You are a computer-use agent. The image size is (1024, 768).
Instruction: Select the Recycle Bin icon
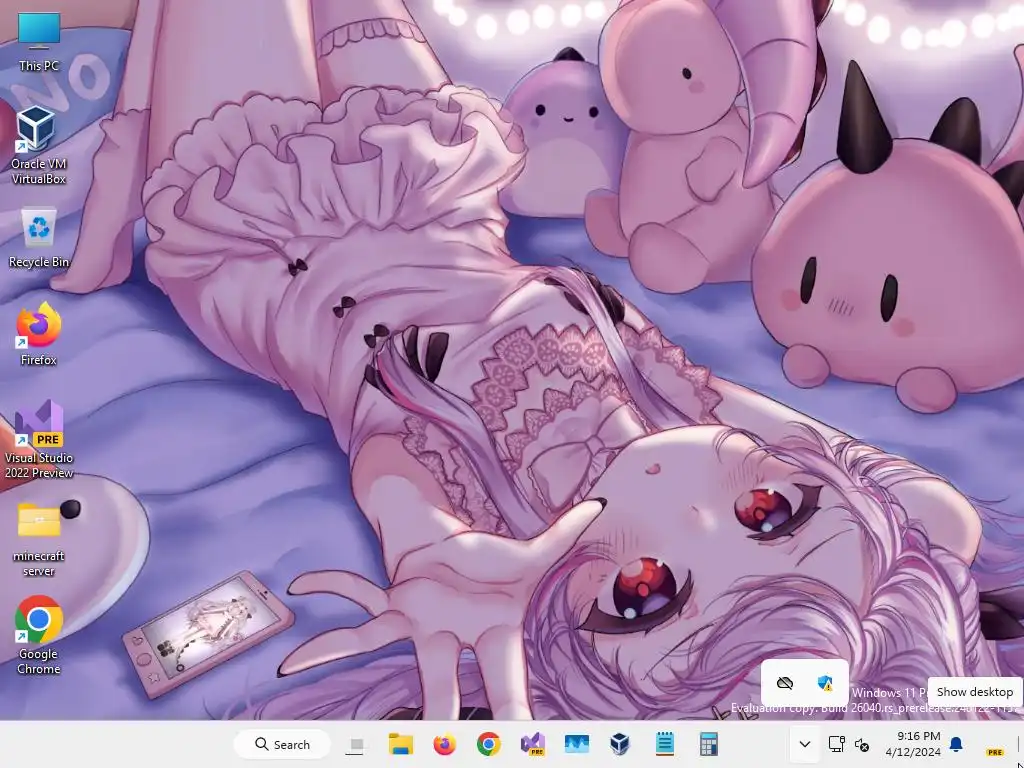(39, 238)
